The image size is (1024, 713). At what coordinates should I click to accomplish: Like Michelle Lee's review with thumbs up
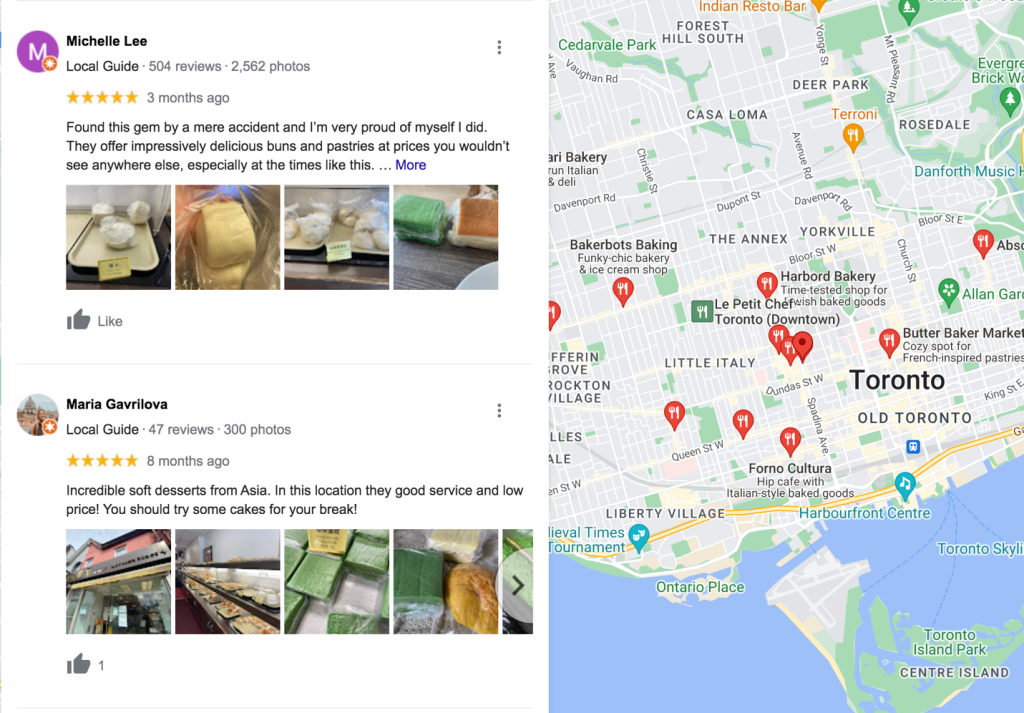coord(78,320)
